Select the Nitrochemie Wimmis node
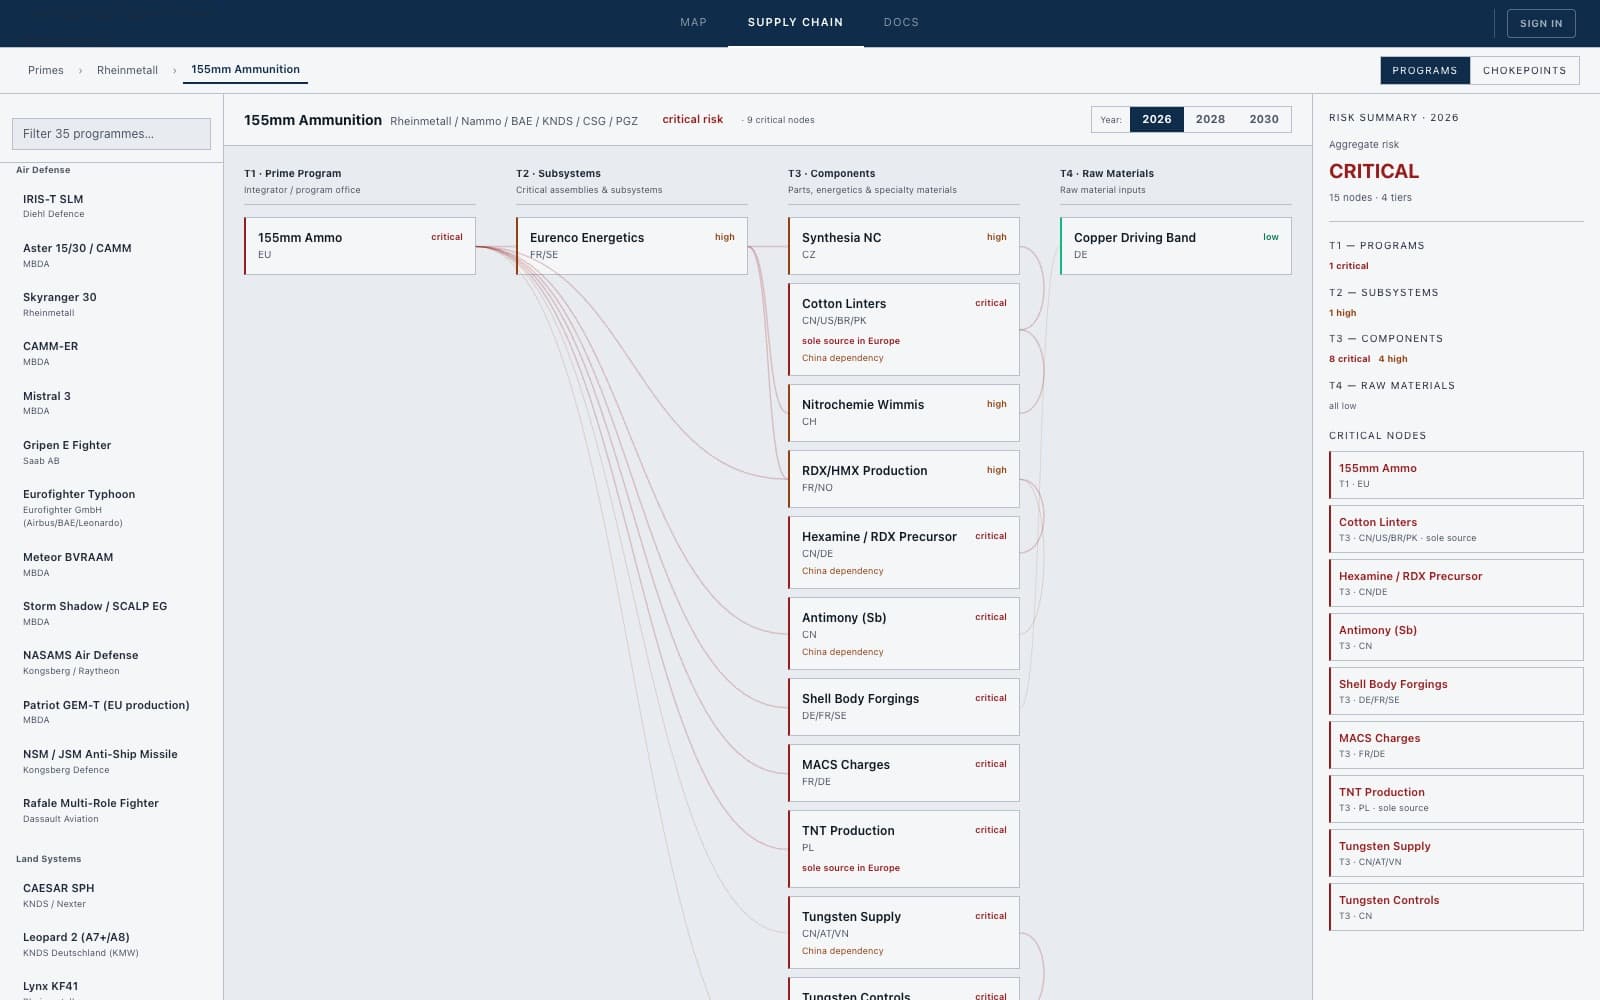The height and width of the screenshot is (1000, 1600). [x=904, y=413]
